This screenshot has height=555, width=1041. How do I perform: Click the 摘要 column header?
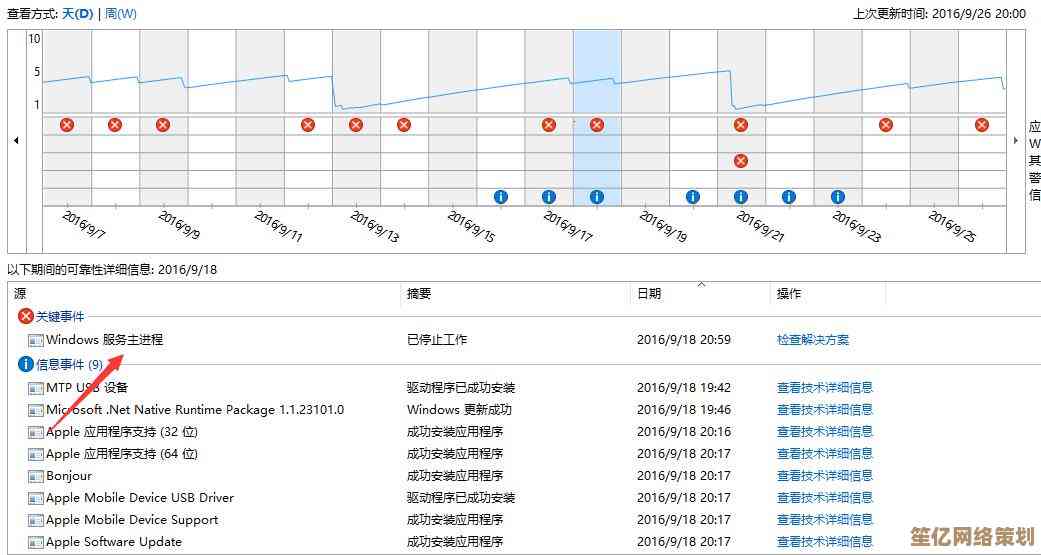[419, 294]
